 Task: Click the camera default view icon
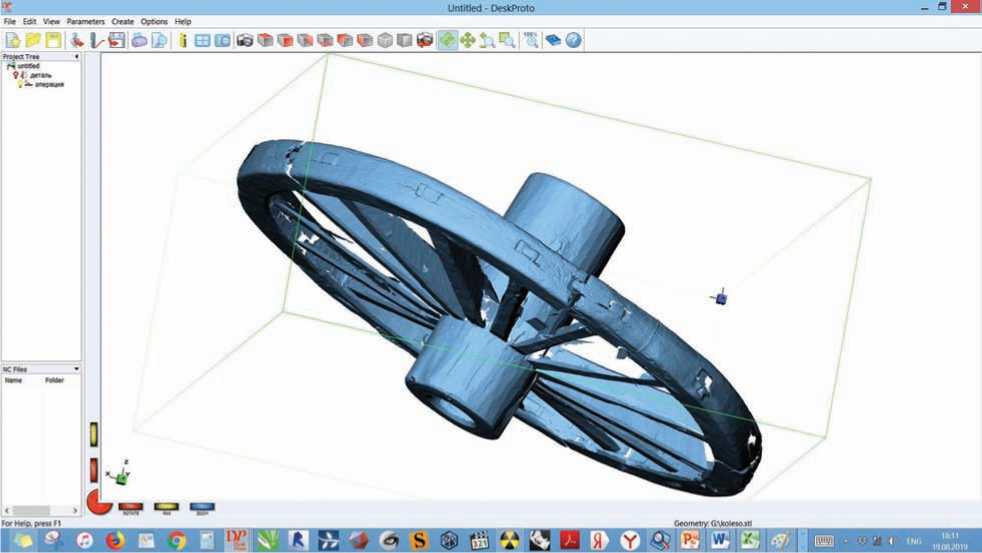[244, 40]
